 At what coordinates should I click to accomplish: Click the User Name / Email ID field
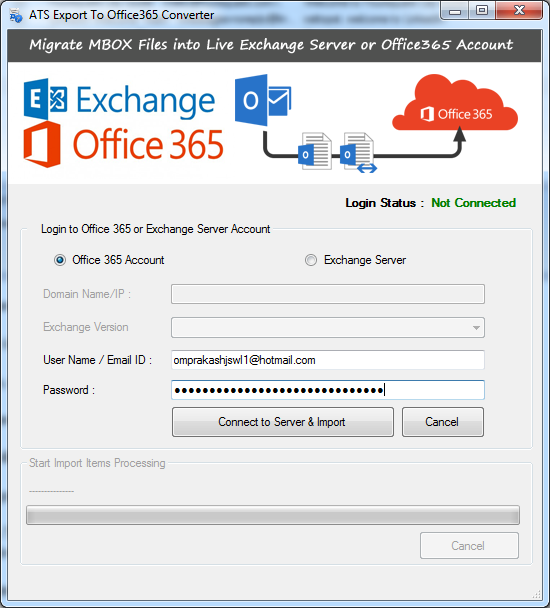(328, 360)
